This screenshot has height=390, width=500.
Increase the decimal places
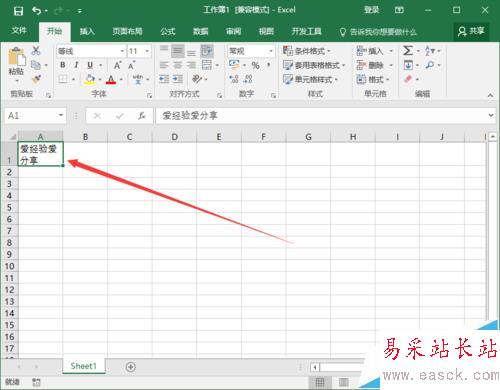coord(234,79)
